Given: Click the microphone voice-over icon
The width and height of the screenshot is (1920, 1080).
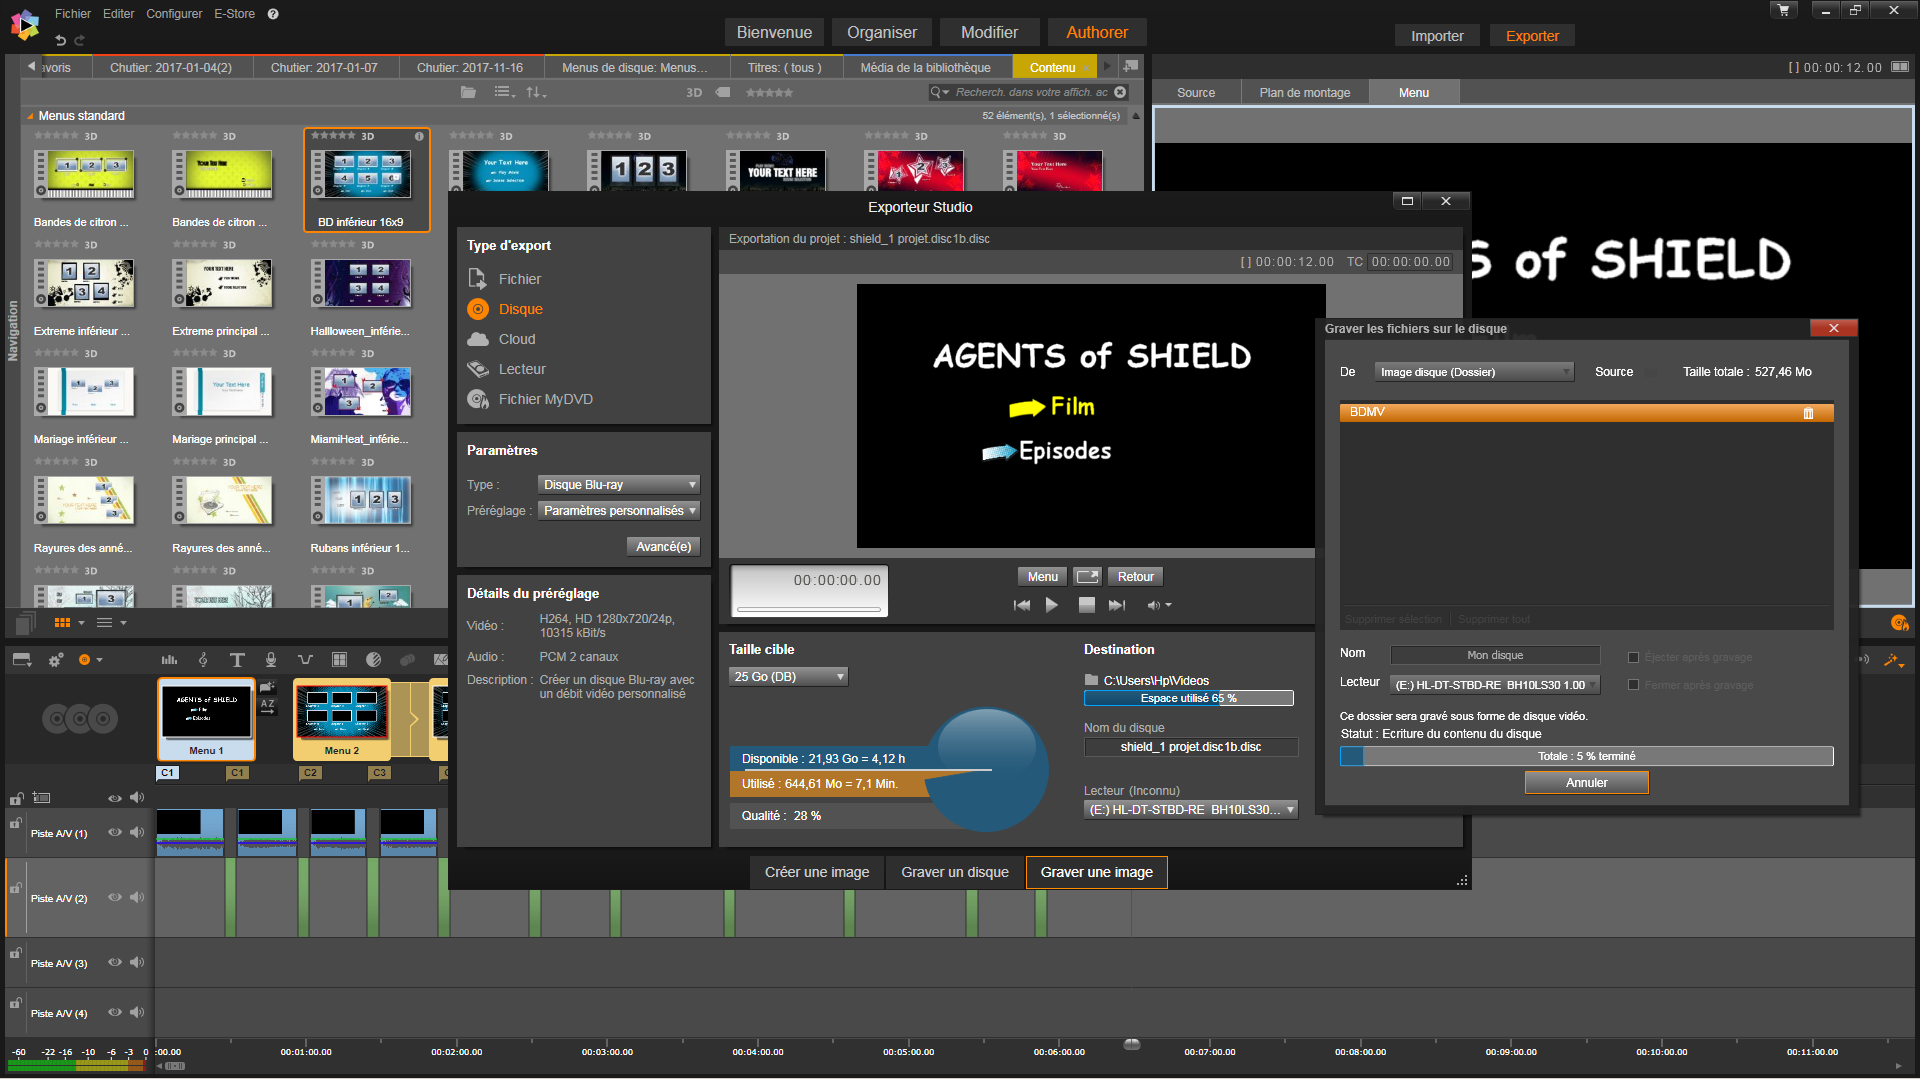Looking at the screenshot, I should pos(271,660).
